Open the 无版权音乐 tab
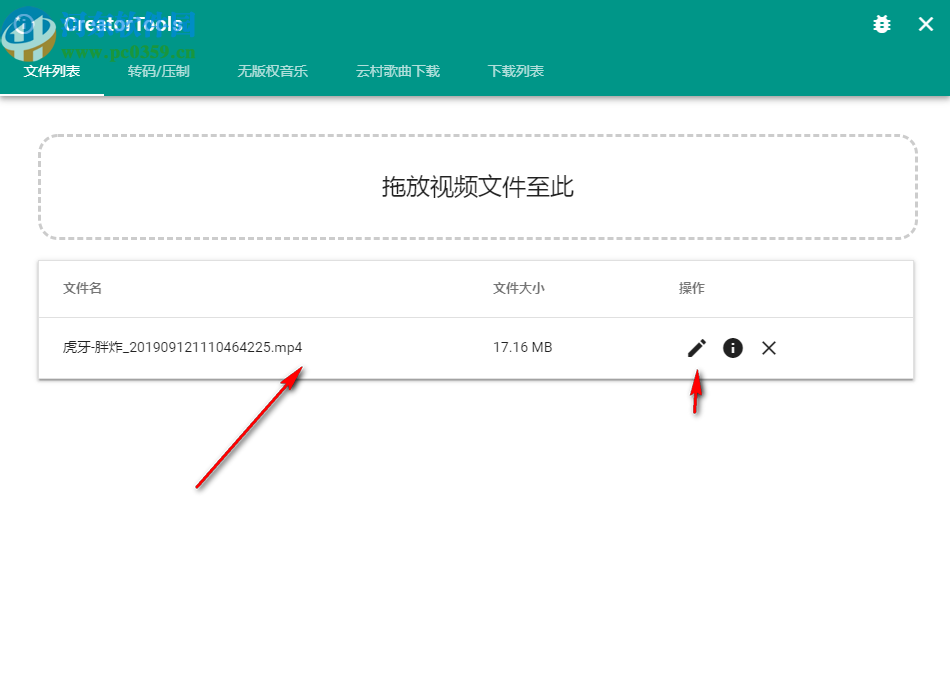The height and width of the screenshot is (700, 950). click(272, 71)
